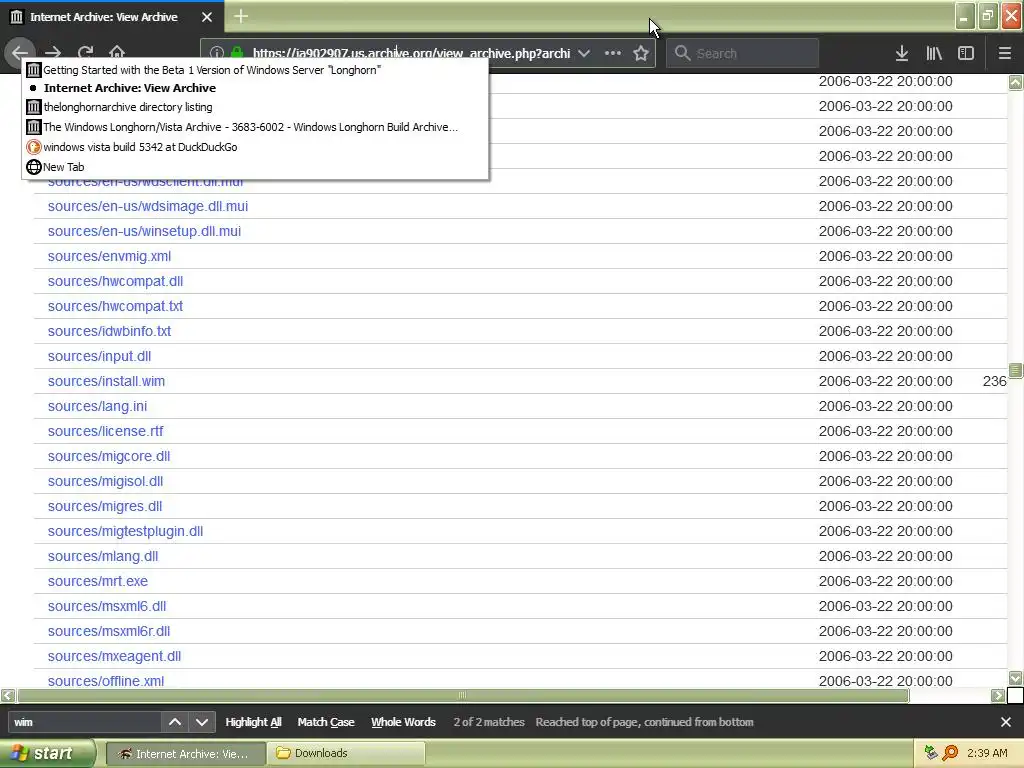Viewport: 1024px width, 768px height.
Task: Open the sources/msxml6r.dll link
Action: pyautogui.click(x=108, y=632)
